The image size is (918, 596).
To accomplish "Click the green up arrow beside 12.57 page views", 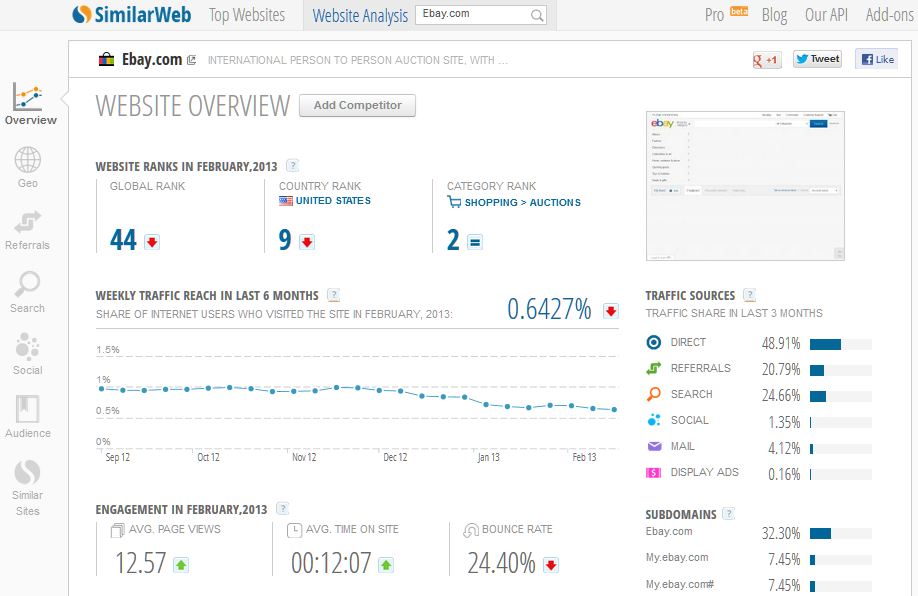I will tap(181, 565).
